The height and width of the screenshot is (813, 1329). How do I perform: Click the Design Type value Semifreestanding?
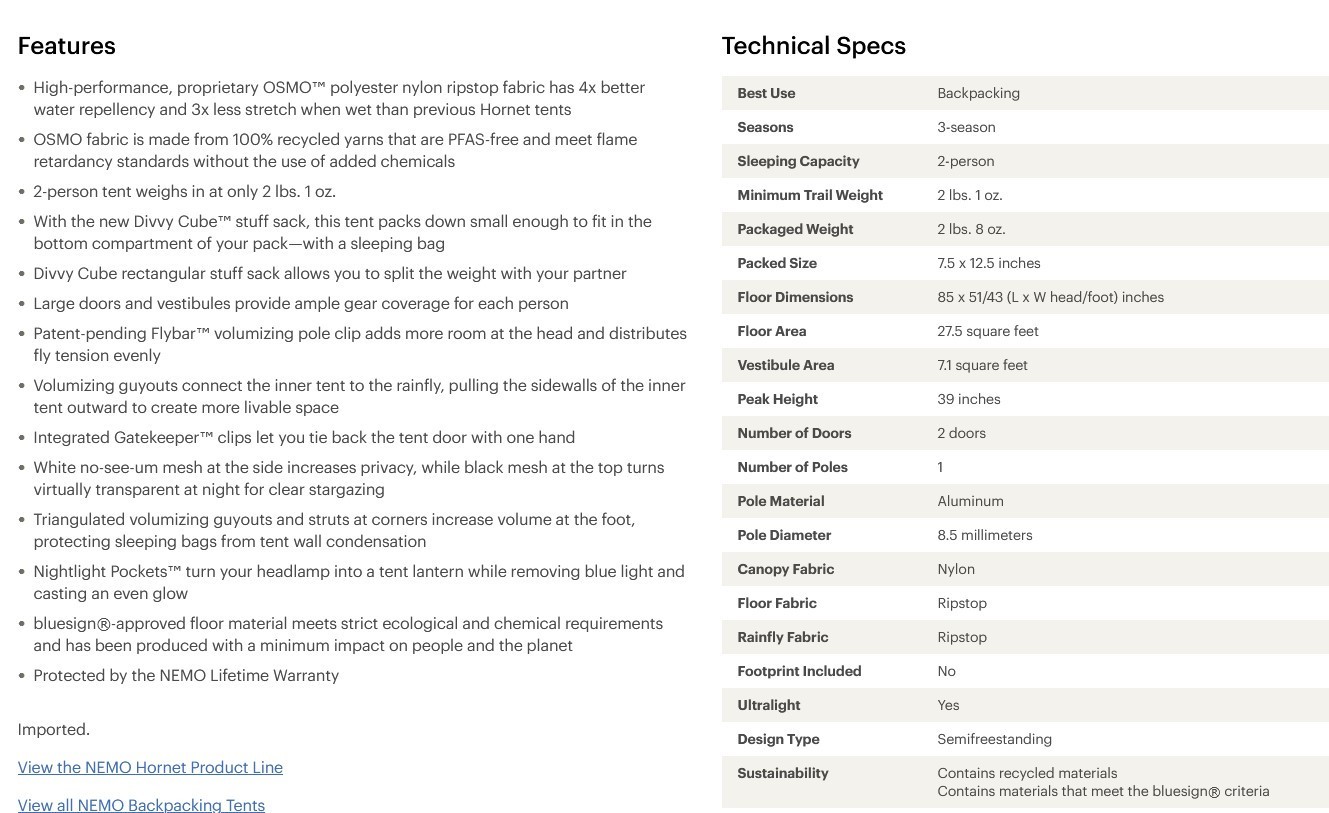tap(994, 739)
